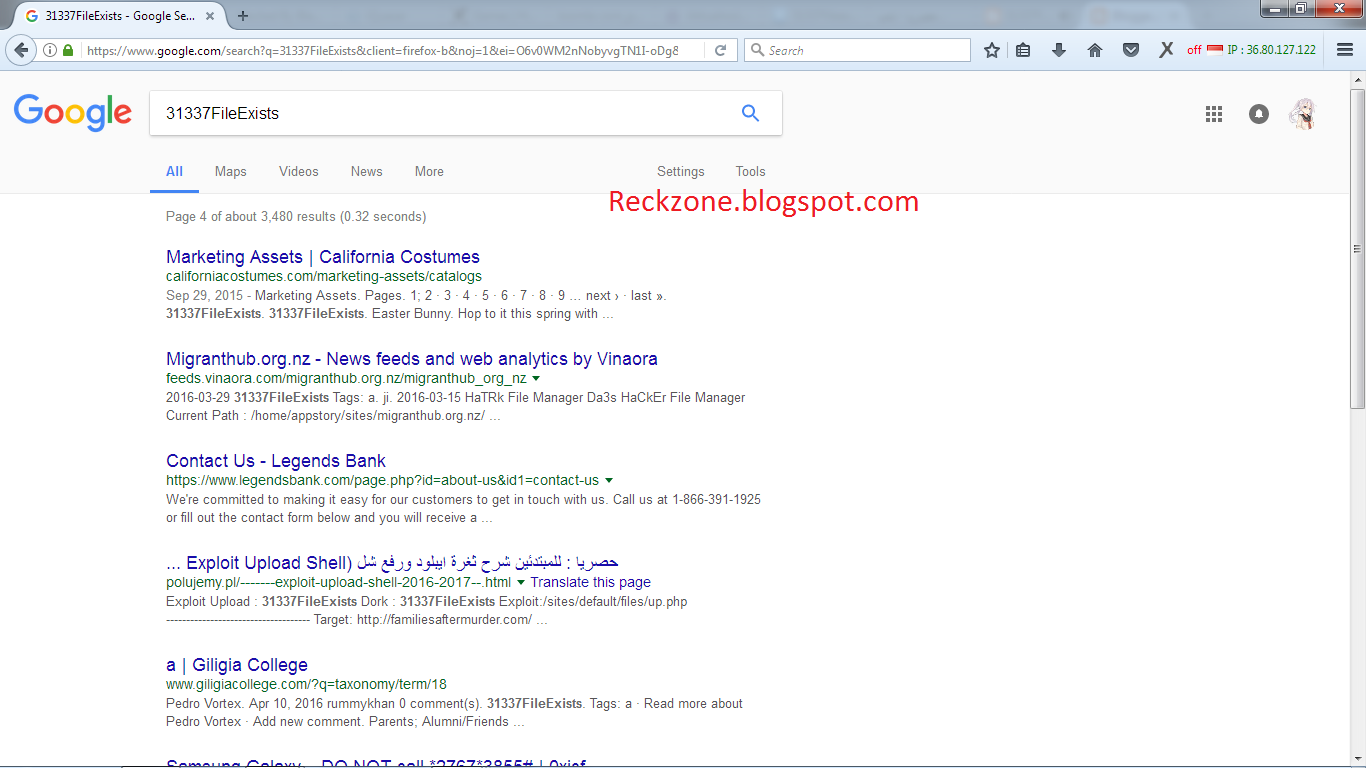Click the vertical page scrollbar thumb
This screenshot has width=1366, height=768.
(1357, 249)
